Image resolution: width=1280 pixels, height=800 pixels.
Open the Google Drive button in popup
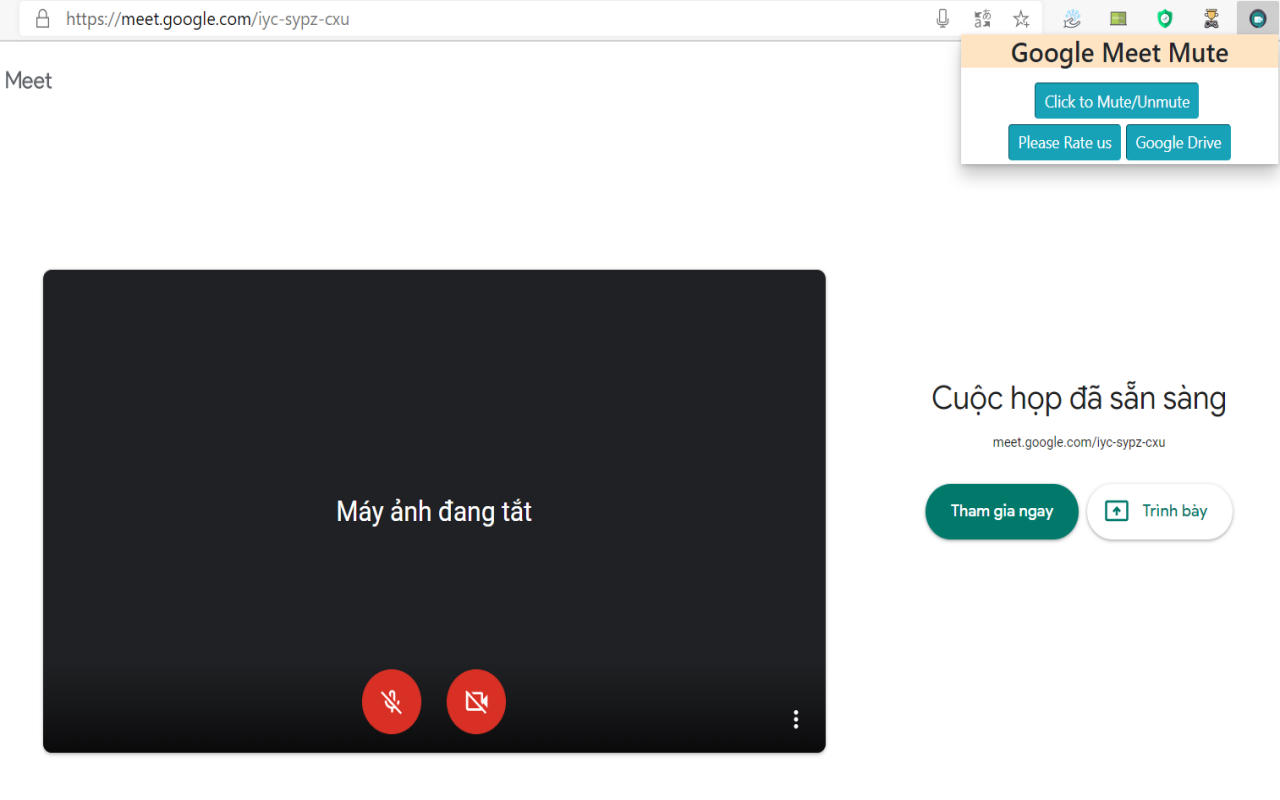[x=1178, y=142]
